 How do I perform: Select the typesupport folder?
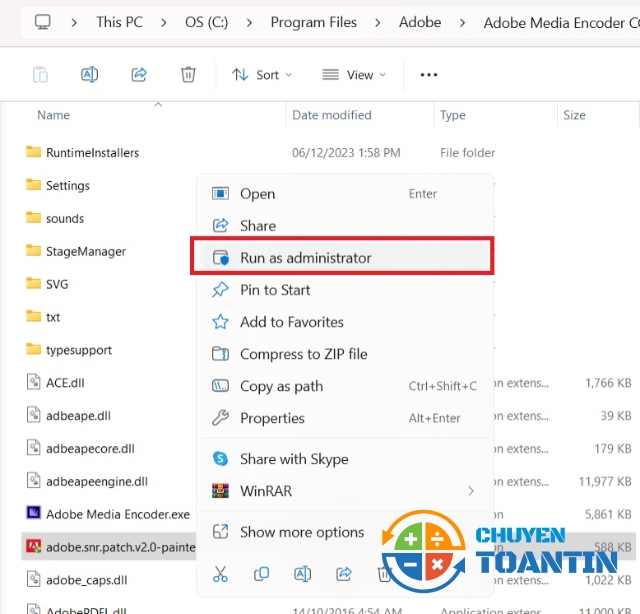coord(79,350)
